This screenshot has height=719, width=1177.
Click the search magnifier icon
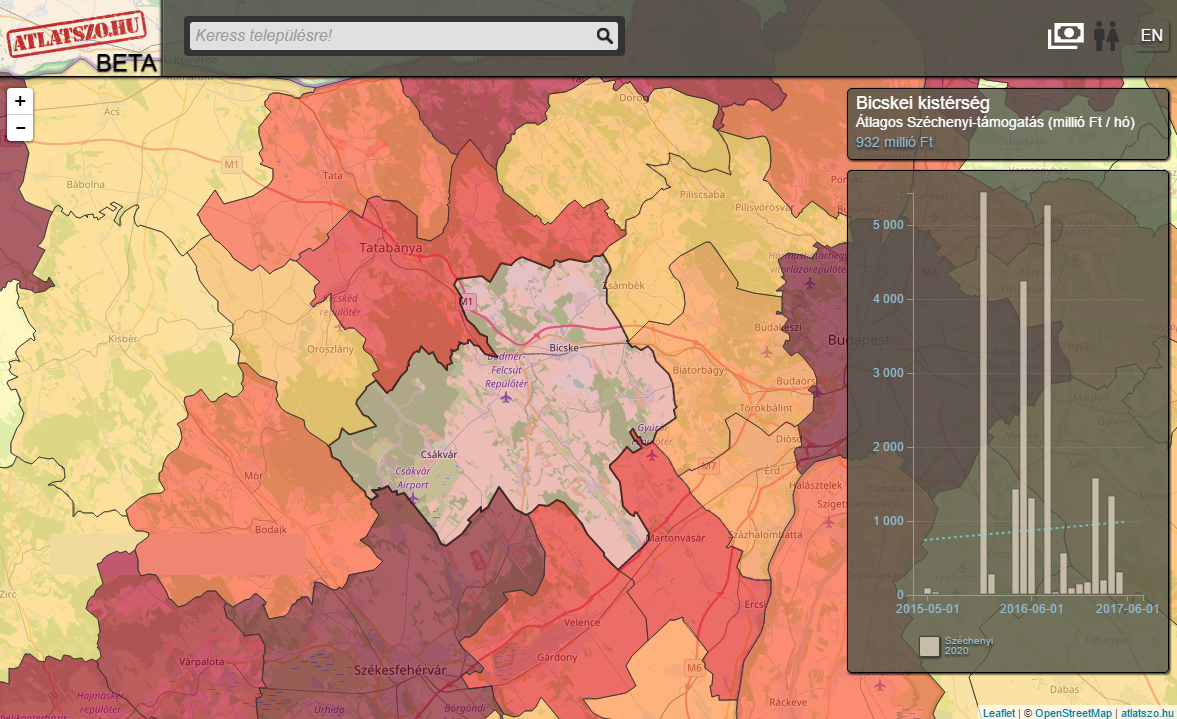[x=604, y=36]
